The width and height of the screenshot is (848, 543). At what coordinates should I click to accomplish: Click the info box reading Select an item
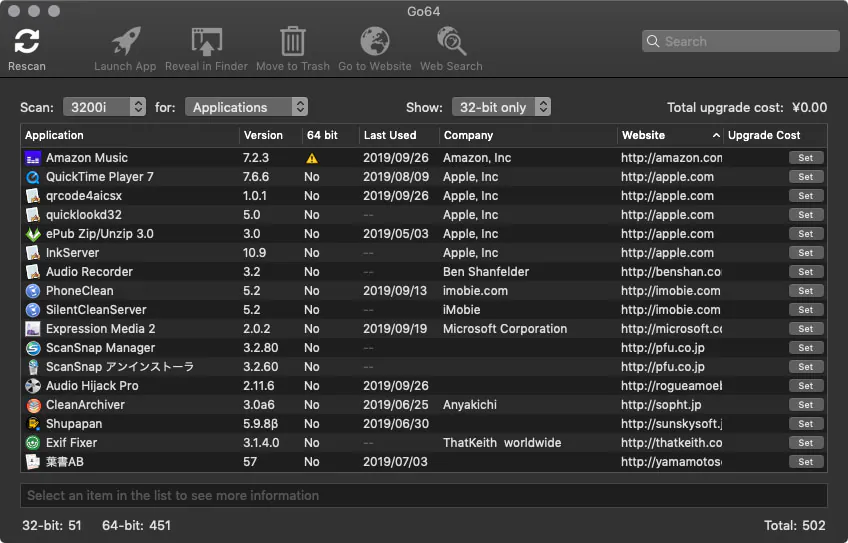424,495
